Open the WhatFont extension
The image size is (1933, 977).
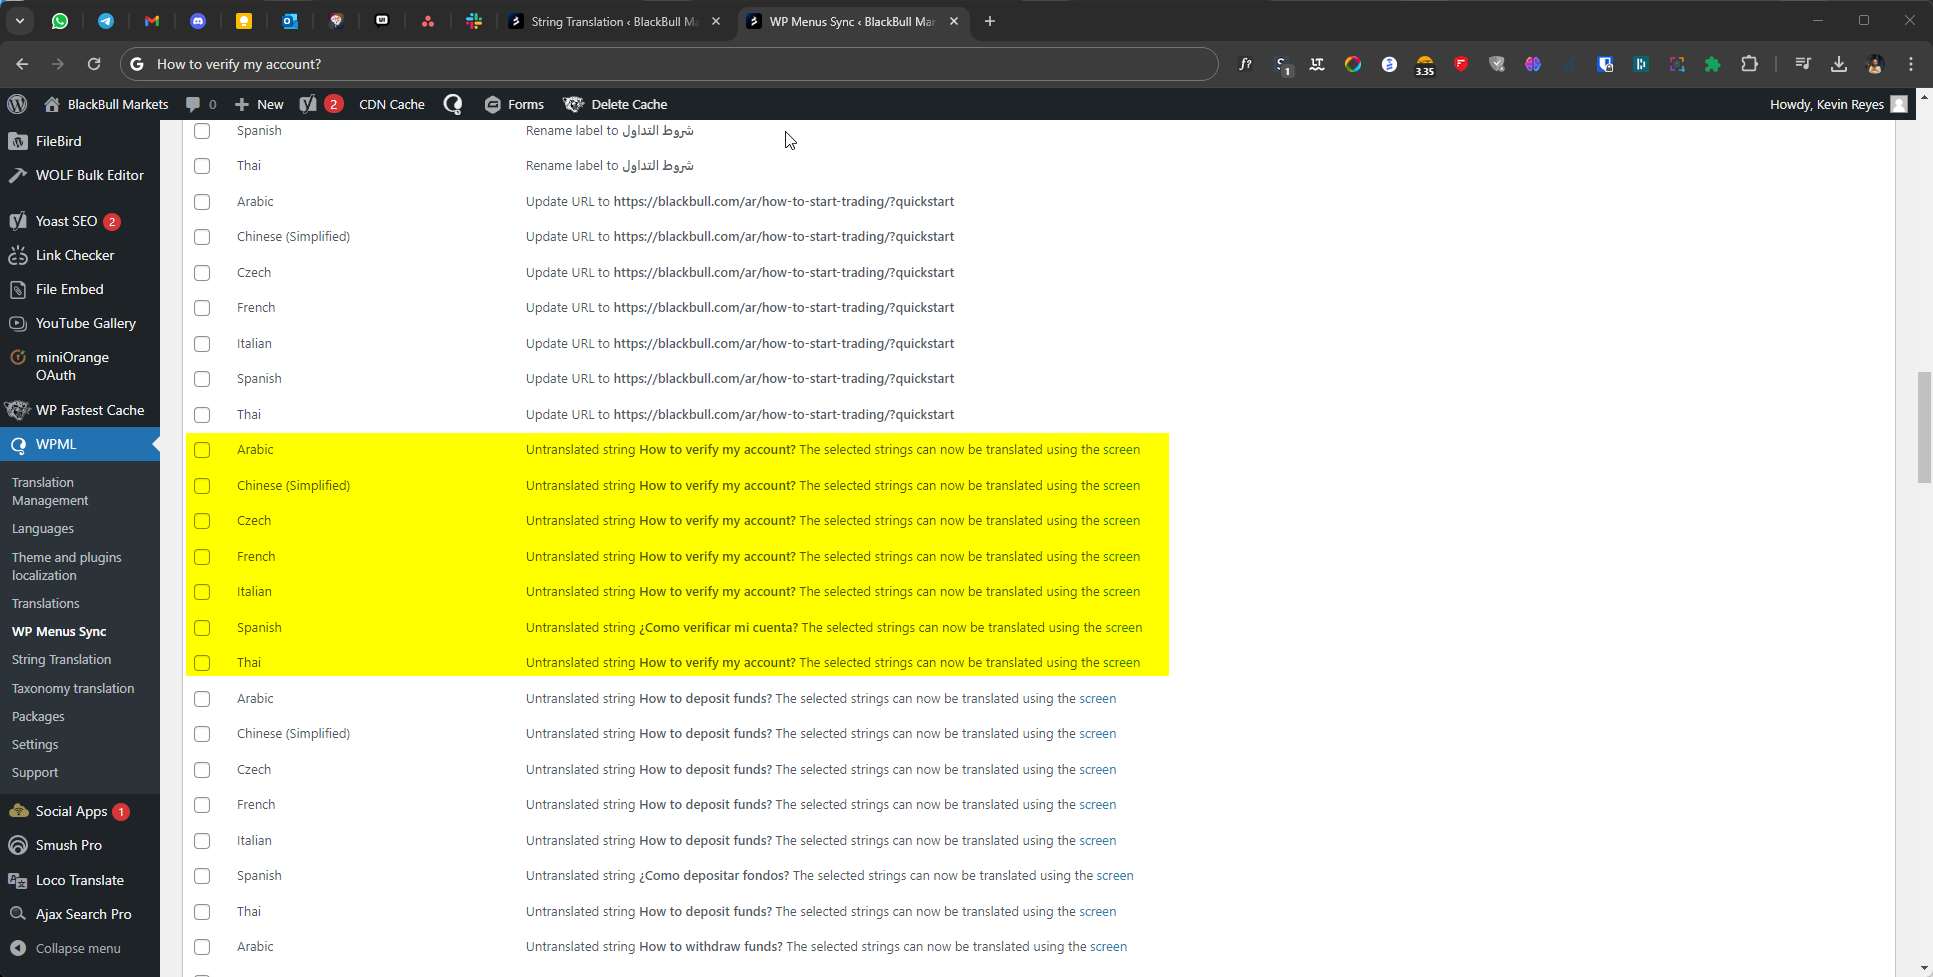[x=1245, y=64]
